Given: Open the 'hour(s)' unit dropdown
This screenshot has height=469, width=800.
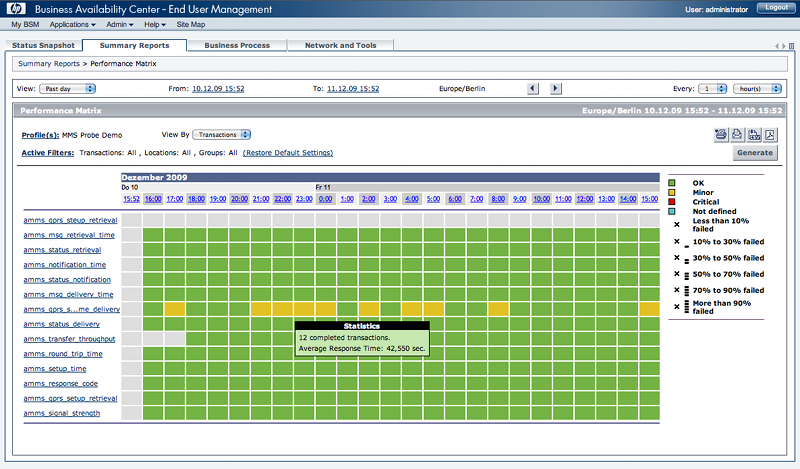Looking at the screenshot, I should coord(757,89).
